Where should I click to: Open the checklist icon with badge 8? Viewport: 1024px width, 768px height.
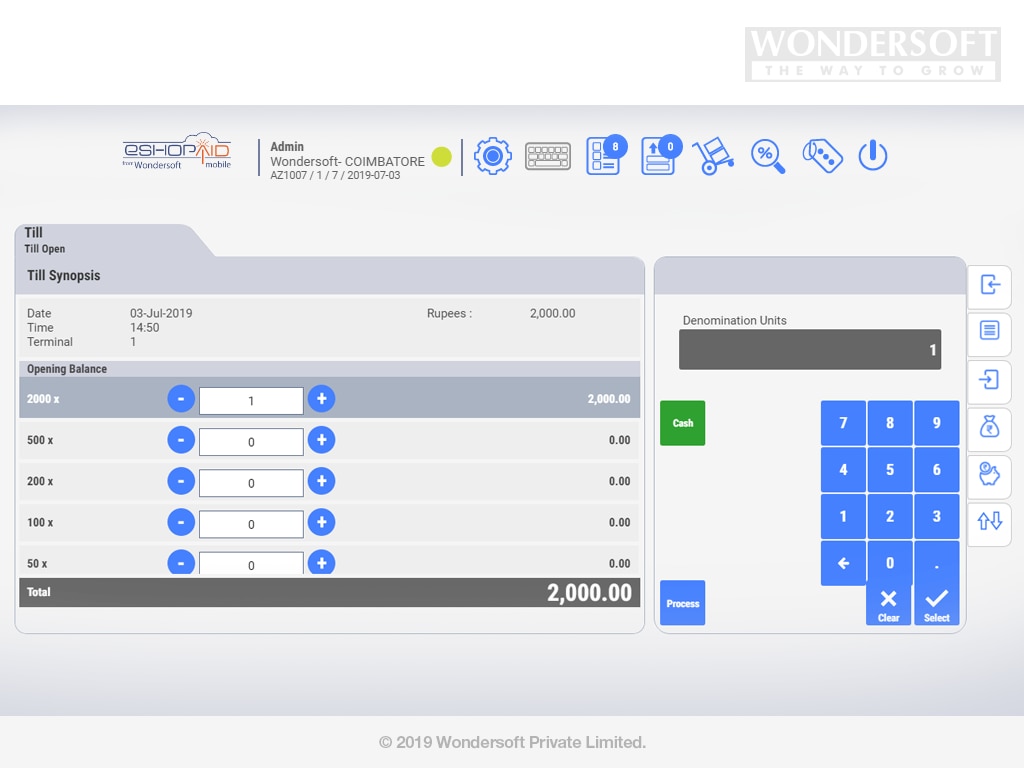604,156
